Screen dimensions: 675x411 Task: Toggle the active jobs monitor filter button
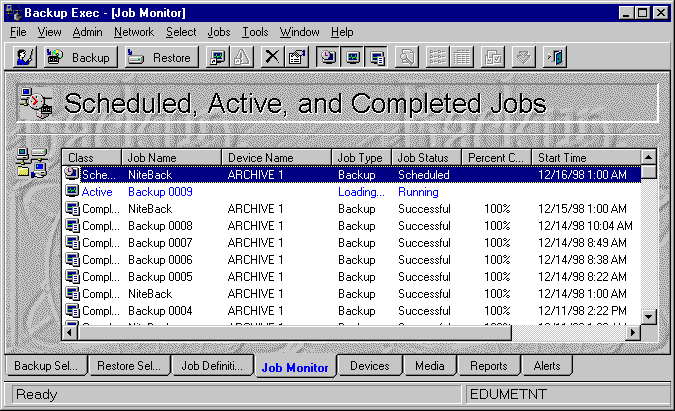point(353,57)
